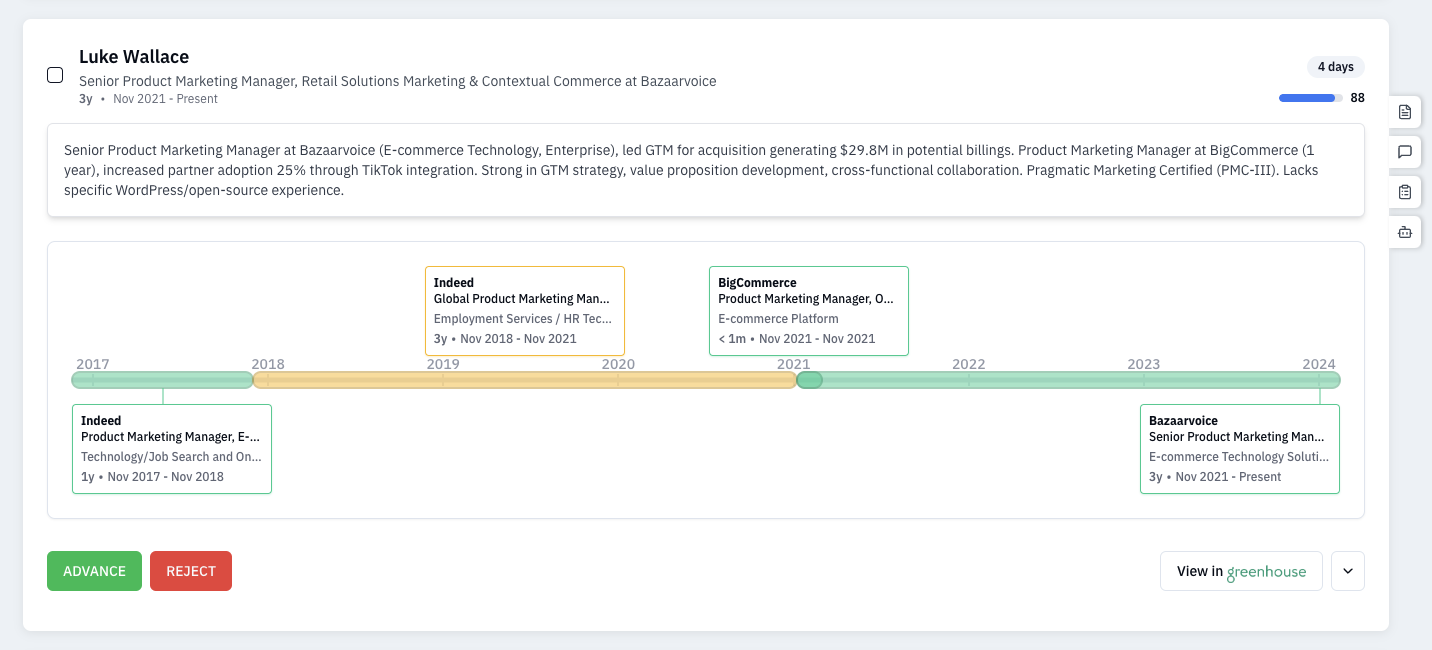
Task: Select the BigCommerce Product Marketing Manager card
Action: coord(809,311)
